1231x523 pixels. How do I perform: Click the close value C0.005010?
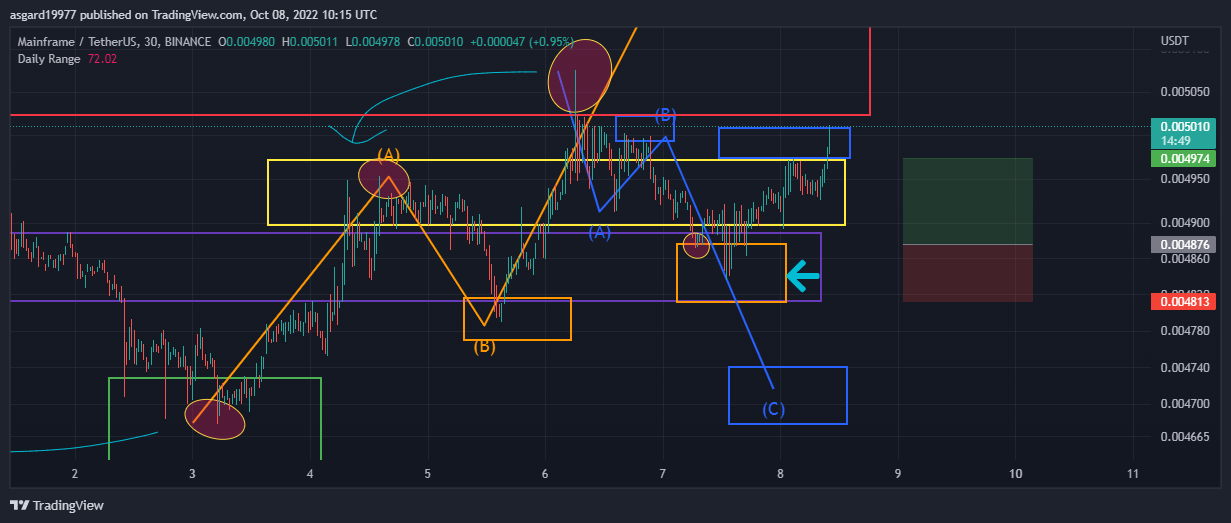click(437, 42)
